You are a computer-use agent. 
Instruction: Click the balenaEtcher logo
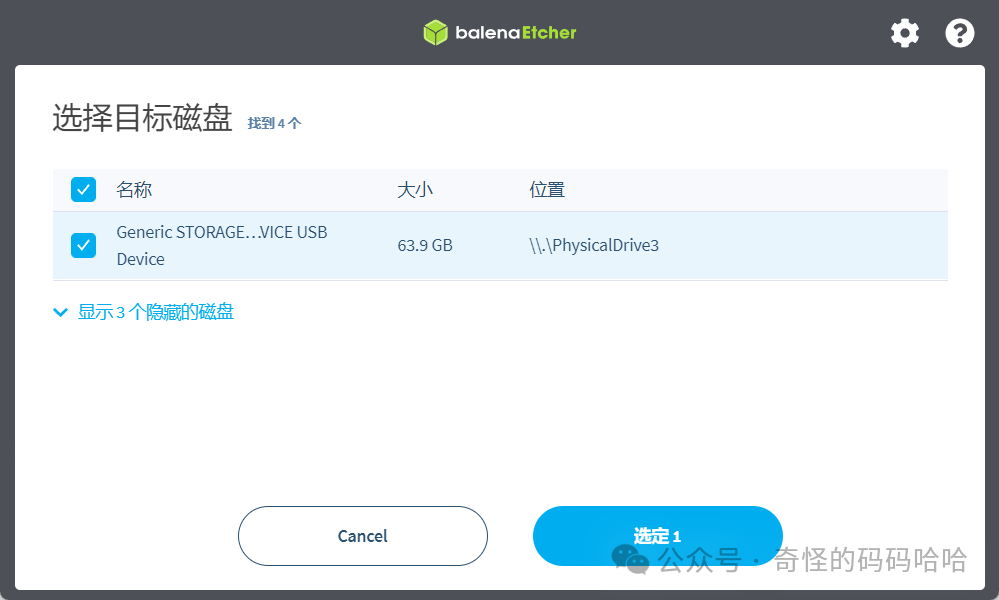click(499, 32)
